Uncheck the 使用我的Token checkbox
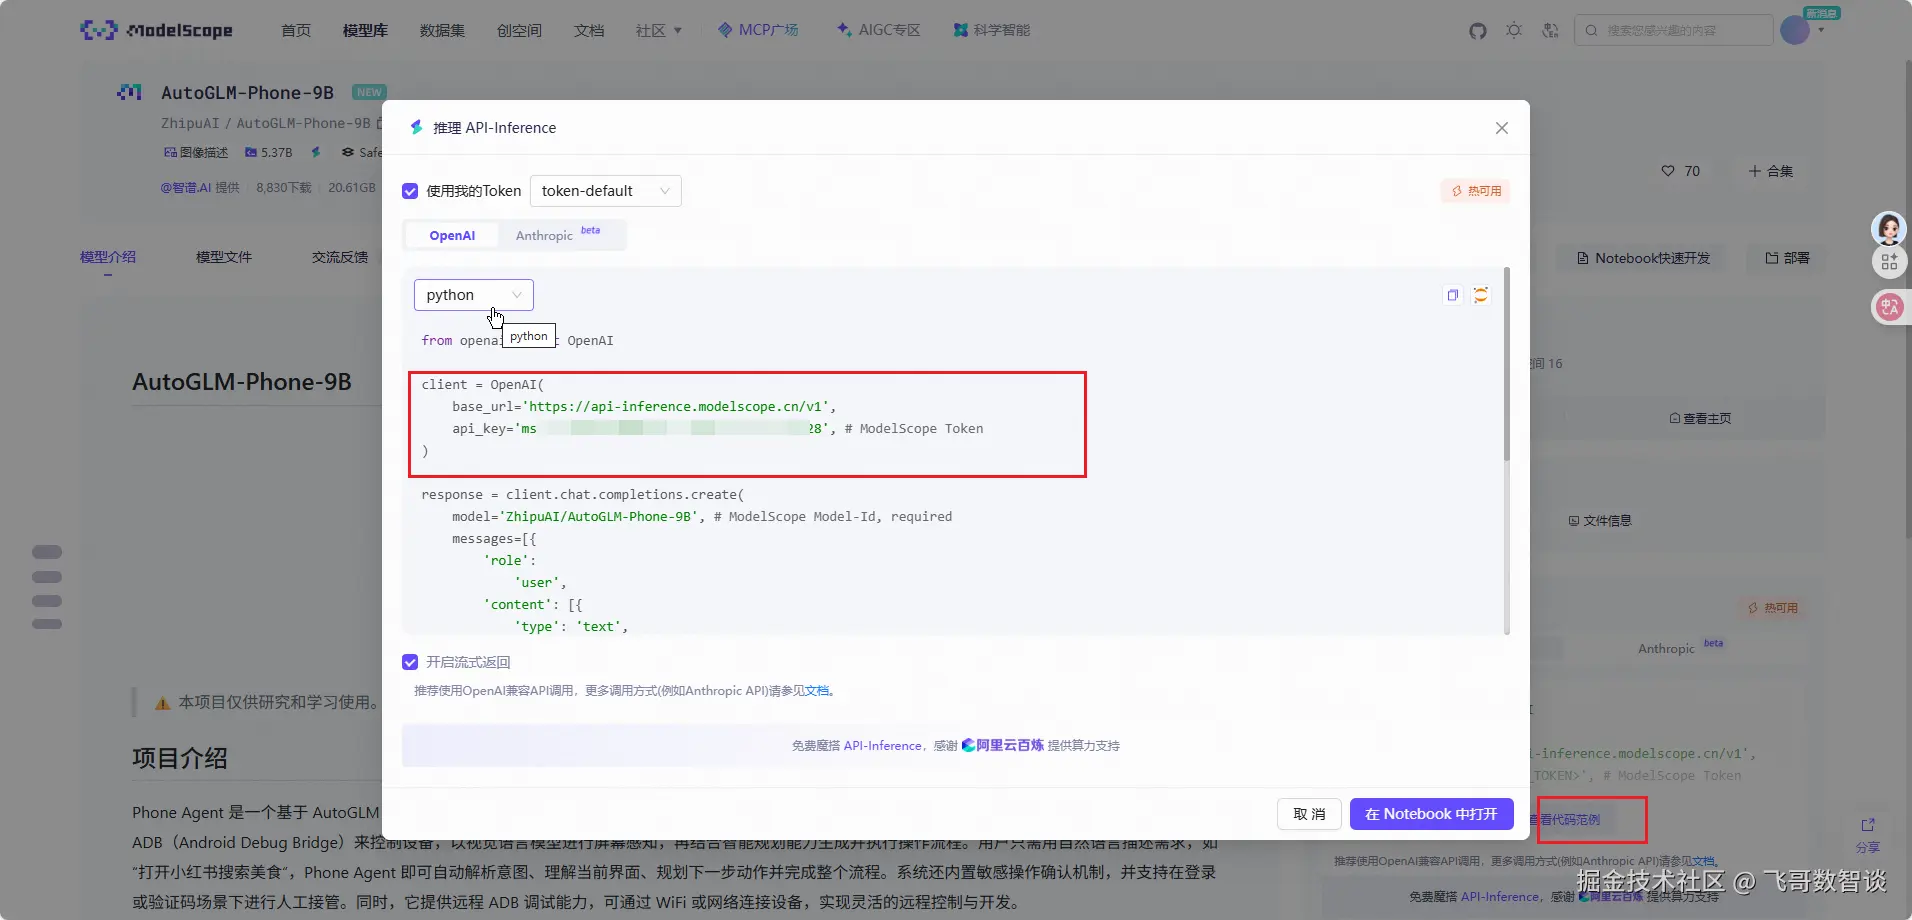The image size is (1912, 920). 410,191
